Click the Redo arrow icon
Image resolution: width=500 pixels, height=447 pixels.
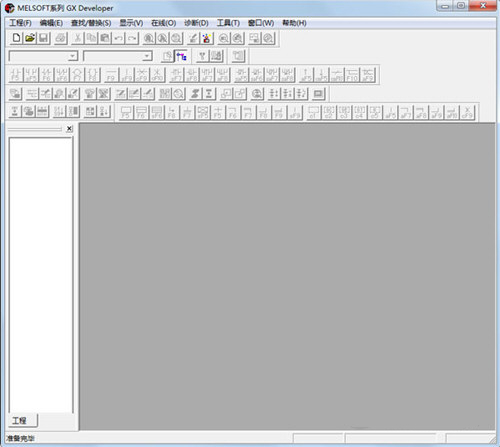[x=132, y=38]
